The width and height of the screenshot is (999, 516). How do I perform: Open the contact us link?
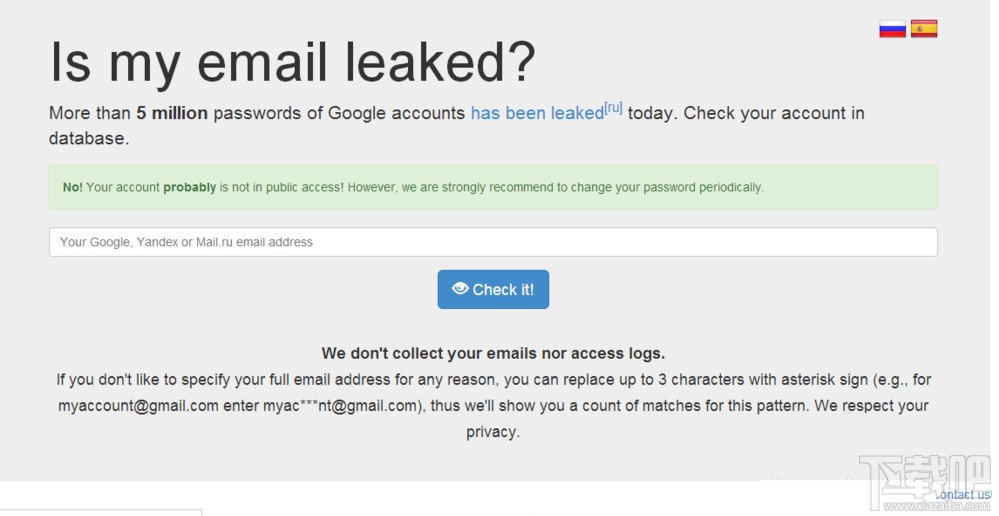coord(963,495)
